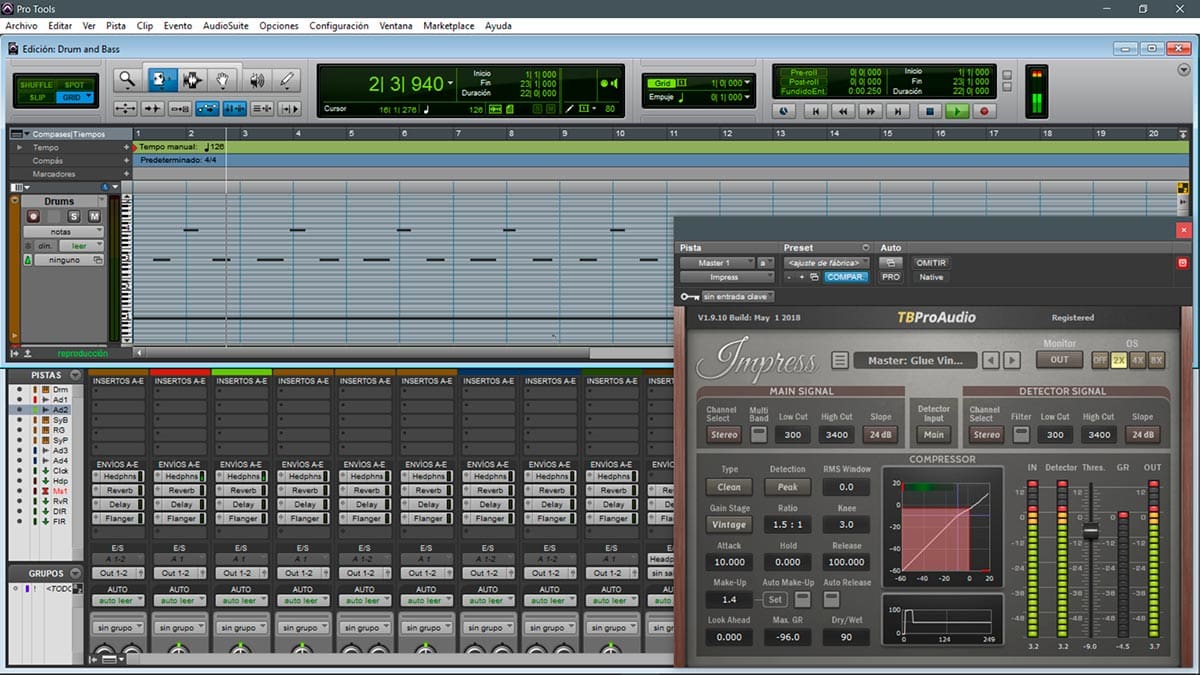Enable SLIP edit mode

click(x=36, y=97)
